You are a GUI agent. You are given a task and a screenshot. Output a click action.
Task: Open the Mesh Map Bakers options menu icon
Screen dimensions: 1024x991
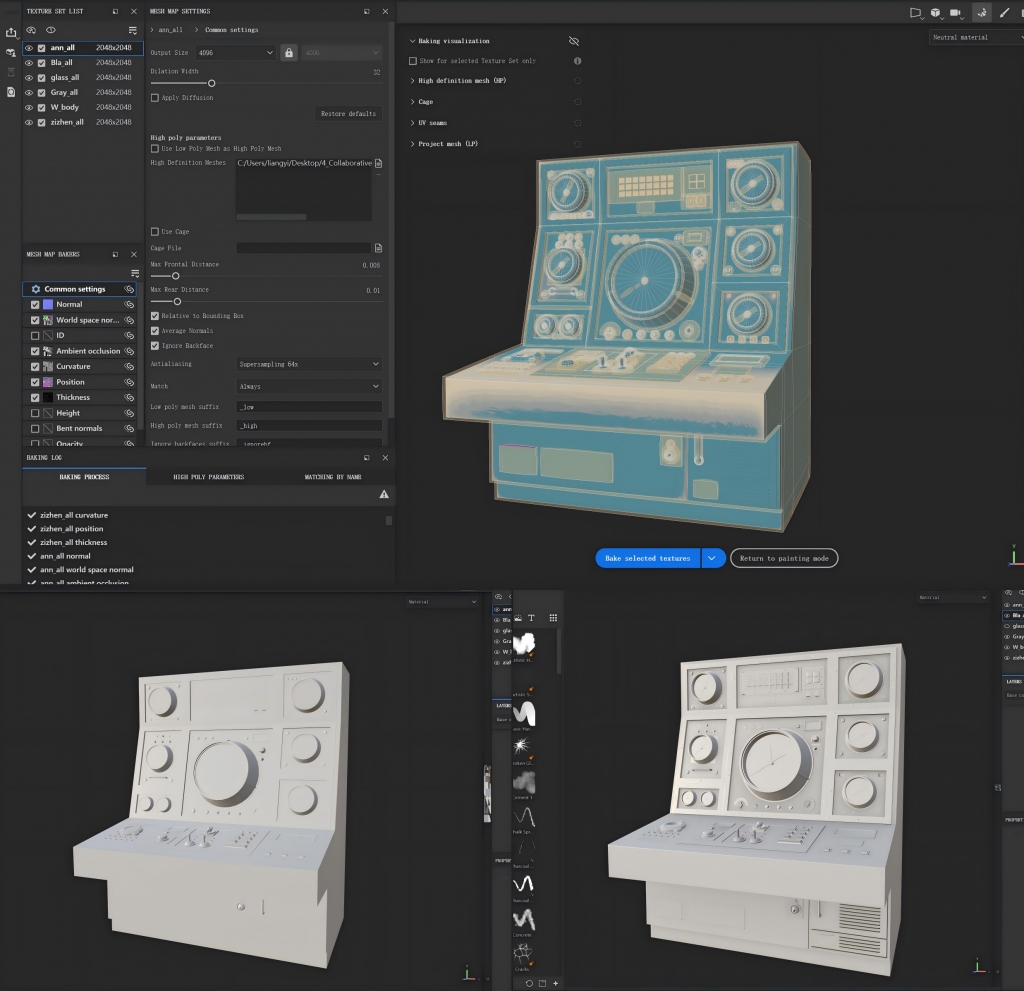point(135,273)
